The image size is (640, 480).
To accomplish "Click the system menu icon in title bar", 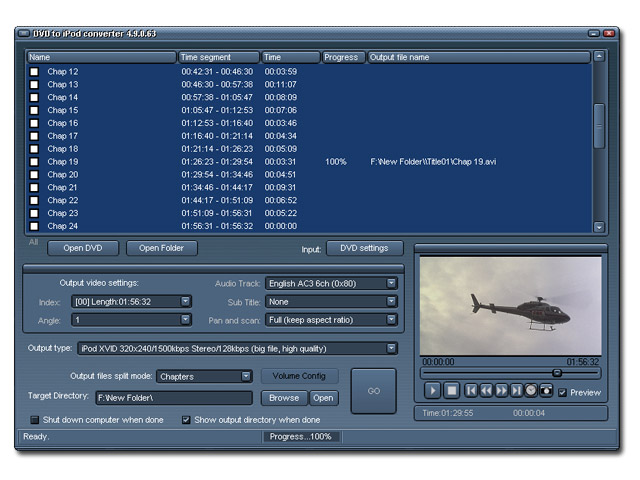I will click(x=24, y=33).
